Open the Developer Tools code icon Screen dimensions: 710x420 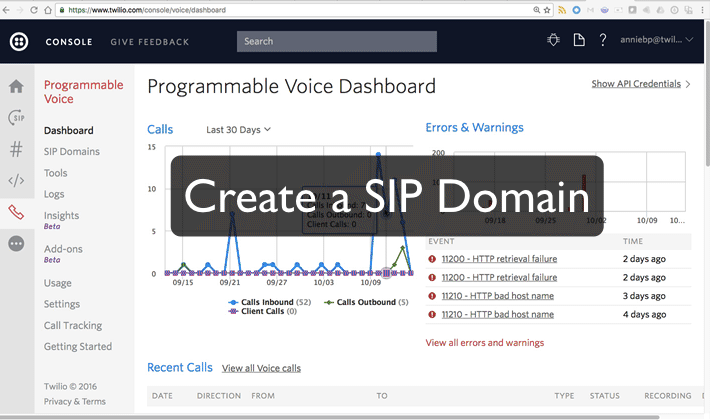(x=16, y=181)
